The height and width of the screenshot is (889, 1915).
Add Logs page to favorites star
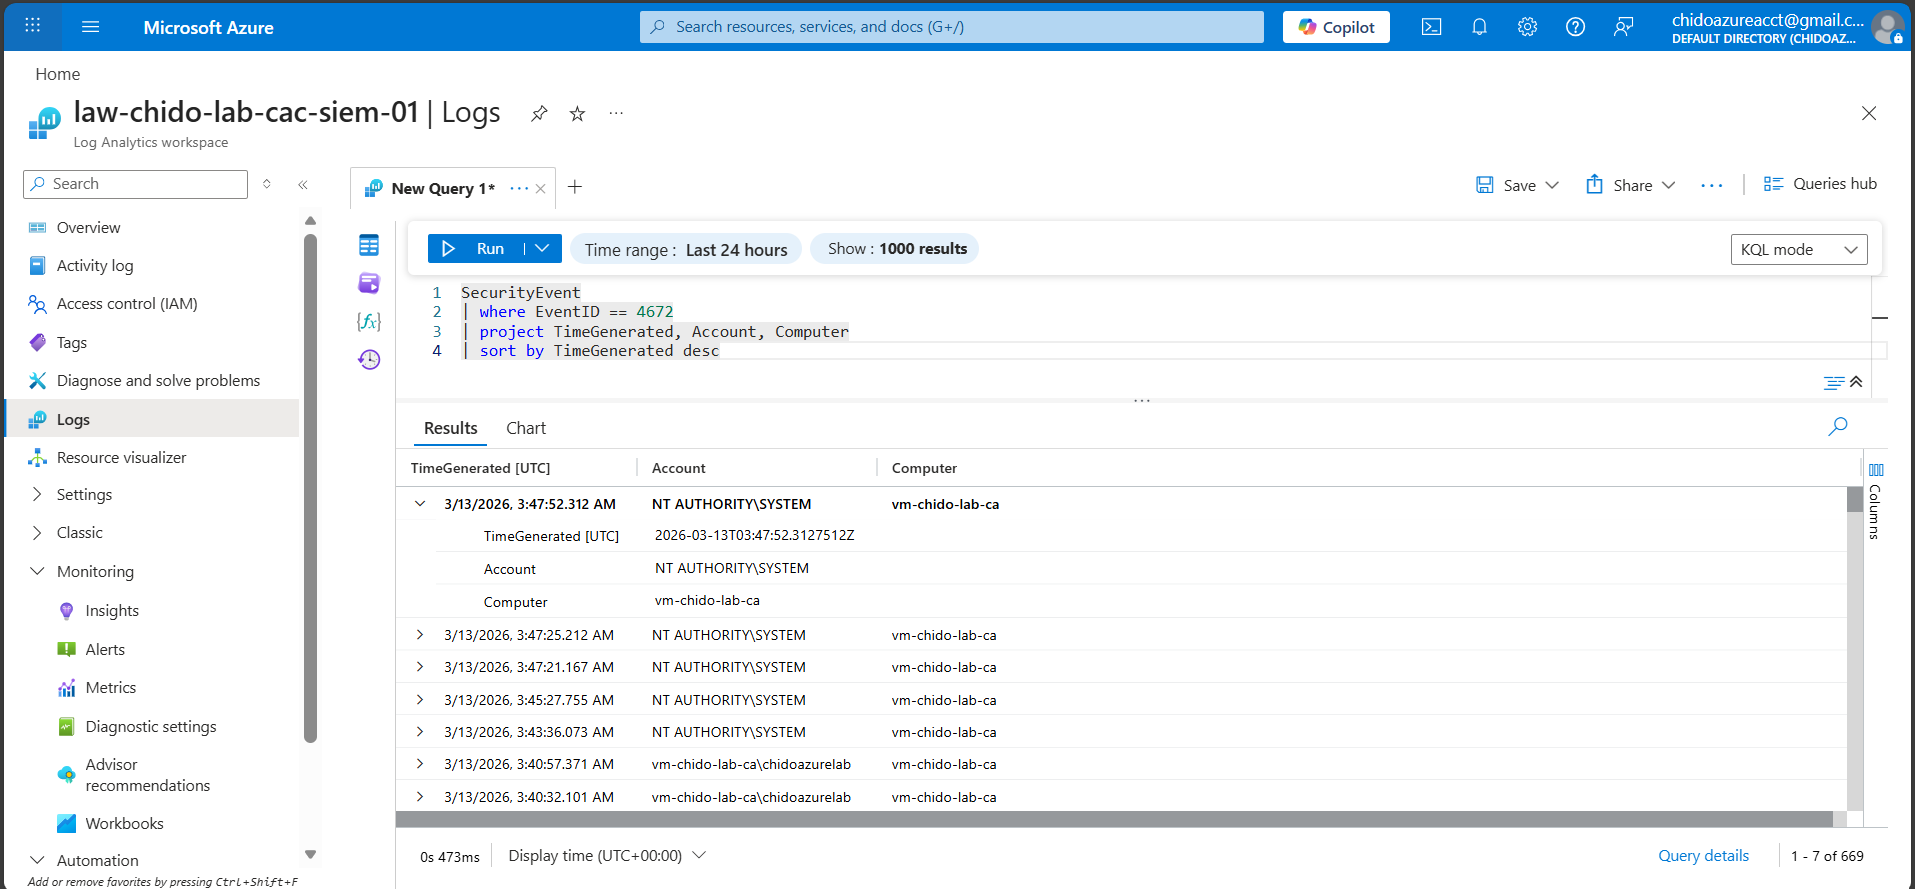577,113
